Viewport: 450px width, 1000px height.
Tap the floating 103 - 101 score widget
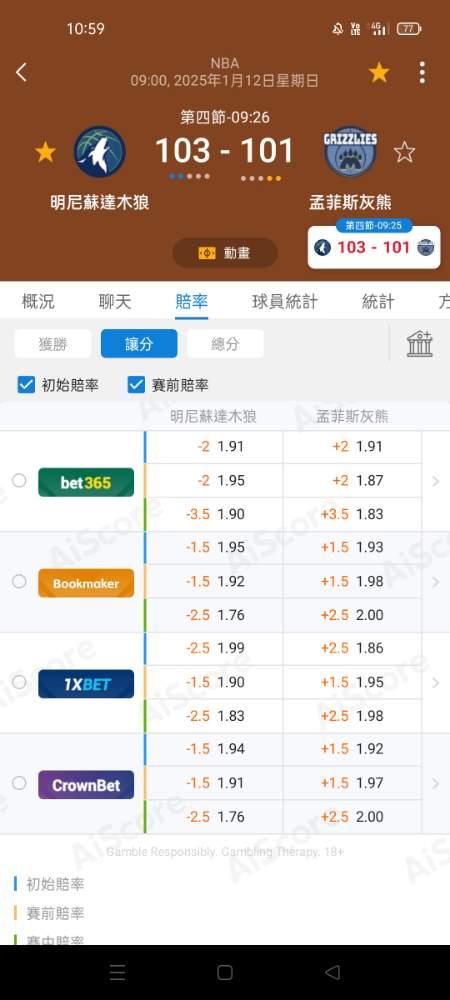(x=374, y=247)
